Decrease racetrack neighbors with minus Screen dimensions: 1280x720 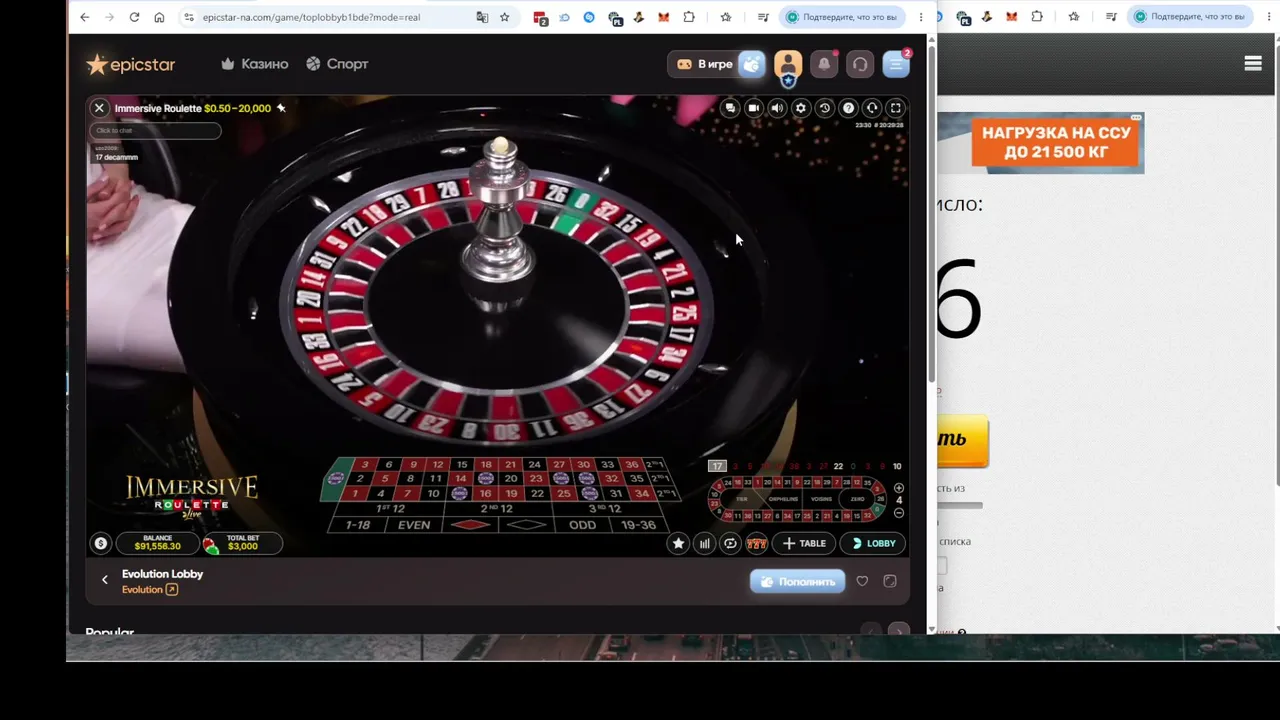pyautogui.click(x=898, y=513)
